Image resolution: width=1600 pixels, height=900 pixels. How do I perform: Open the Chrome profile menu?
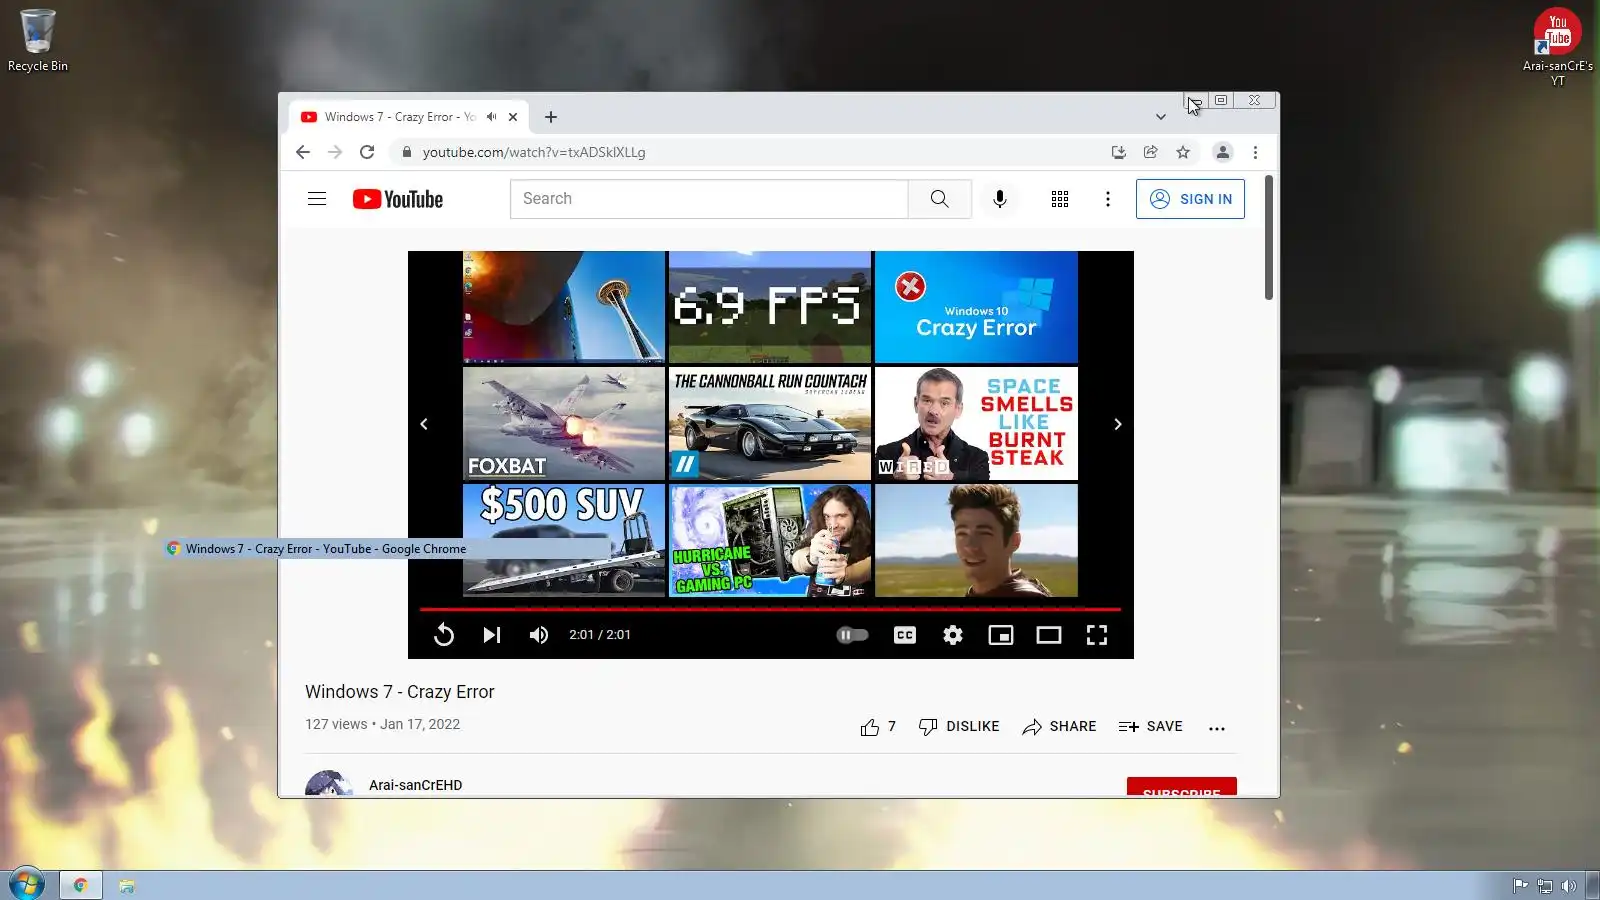(1222, 152)
